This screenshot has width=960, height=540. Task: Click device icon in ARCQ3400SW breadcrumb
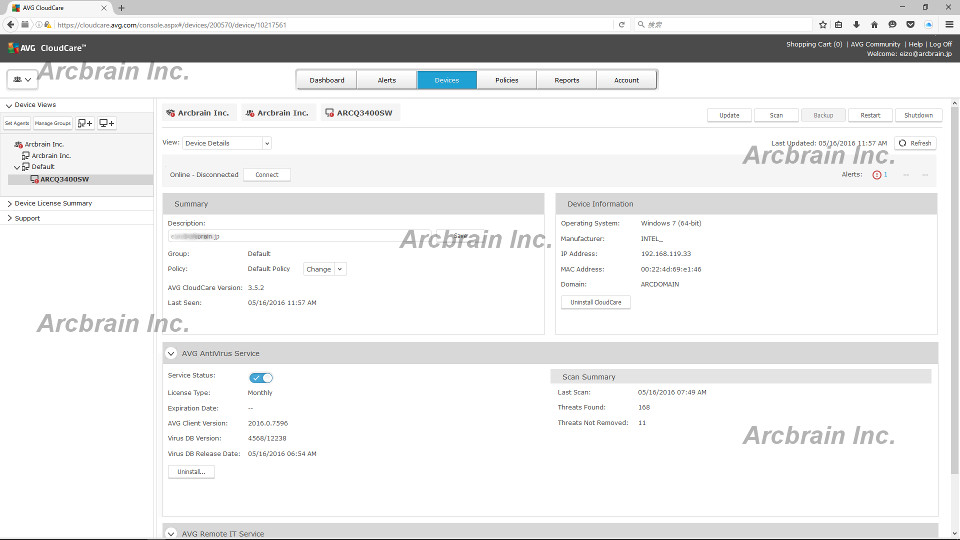329,113
